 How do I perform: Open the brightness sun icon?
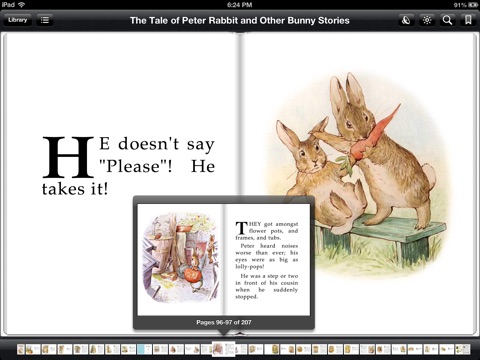point(427,20)
